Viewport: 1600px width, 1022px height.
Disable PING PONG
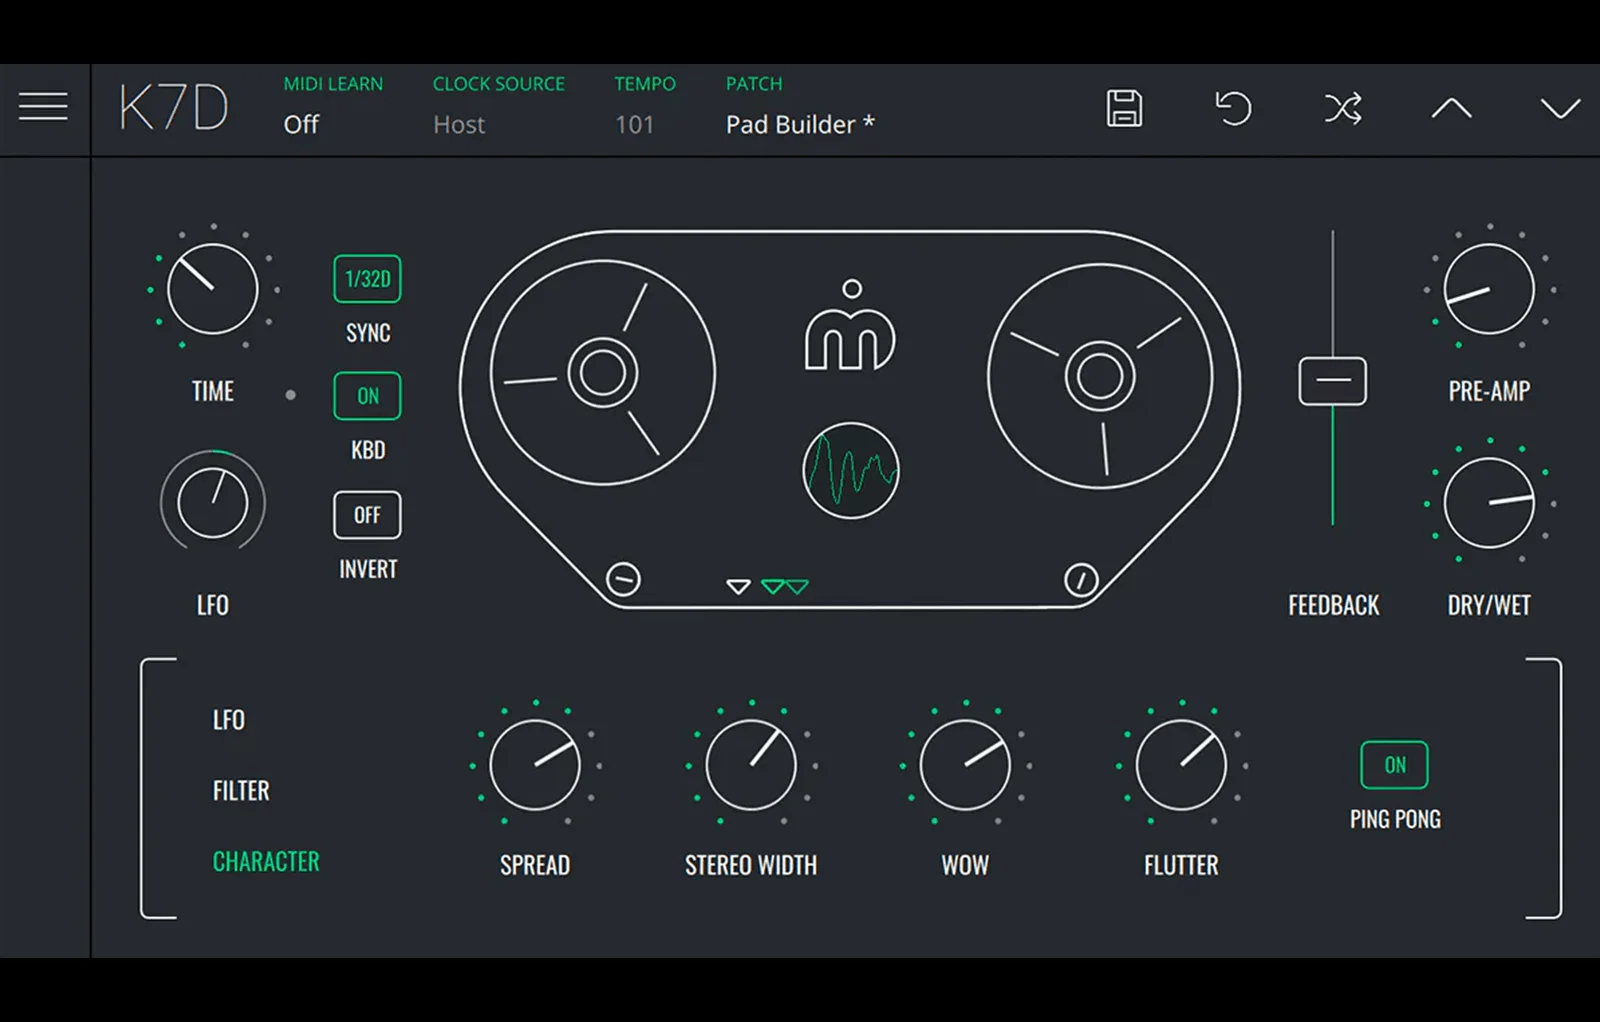click(1394, 765)
